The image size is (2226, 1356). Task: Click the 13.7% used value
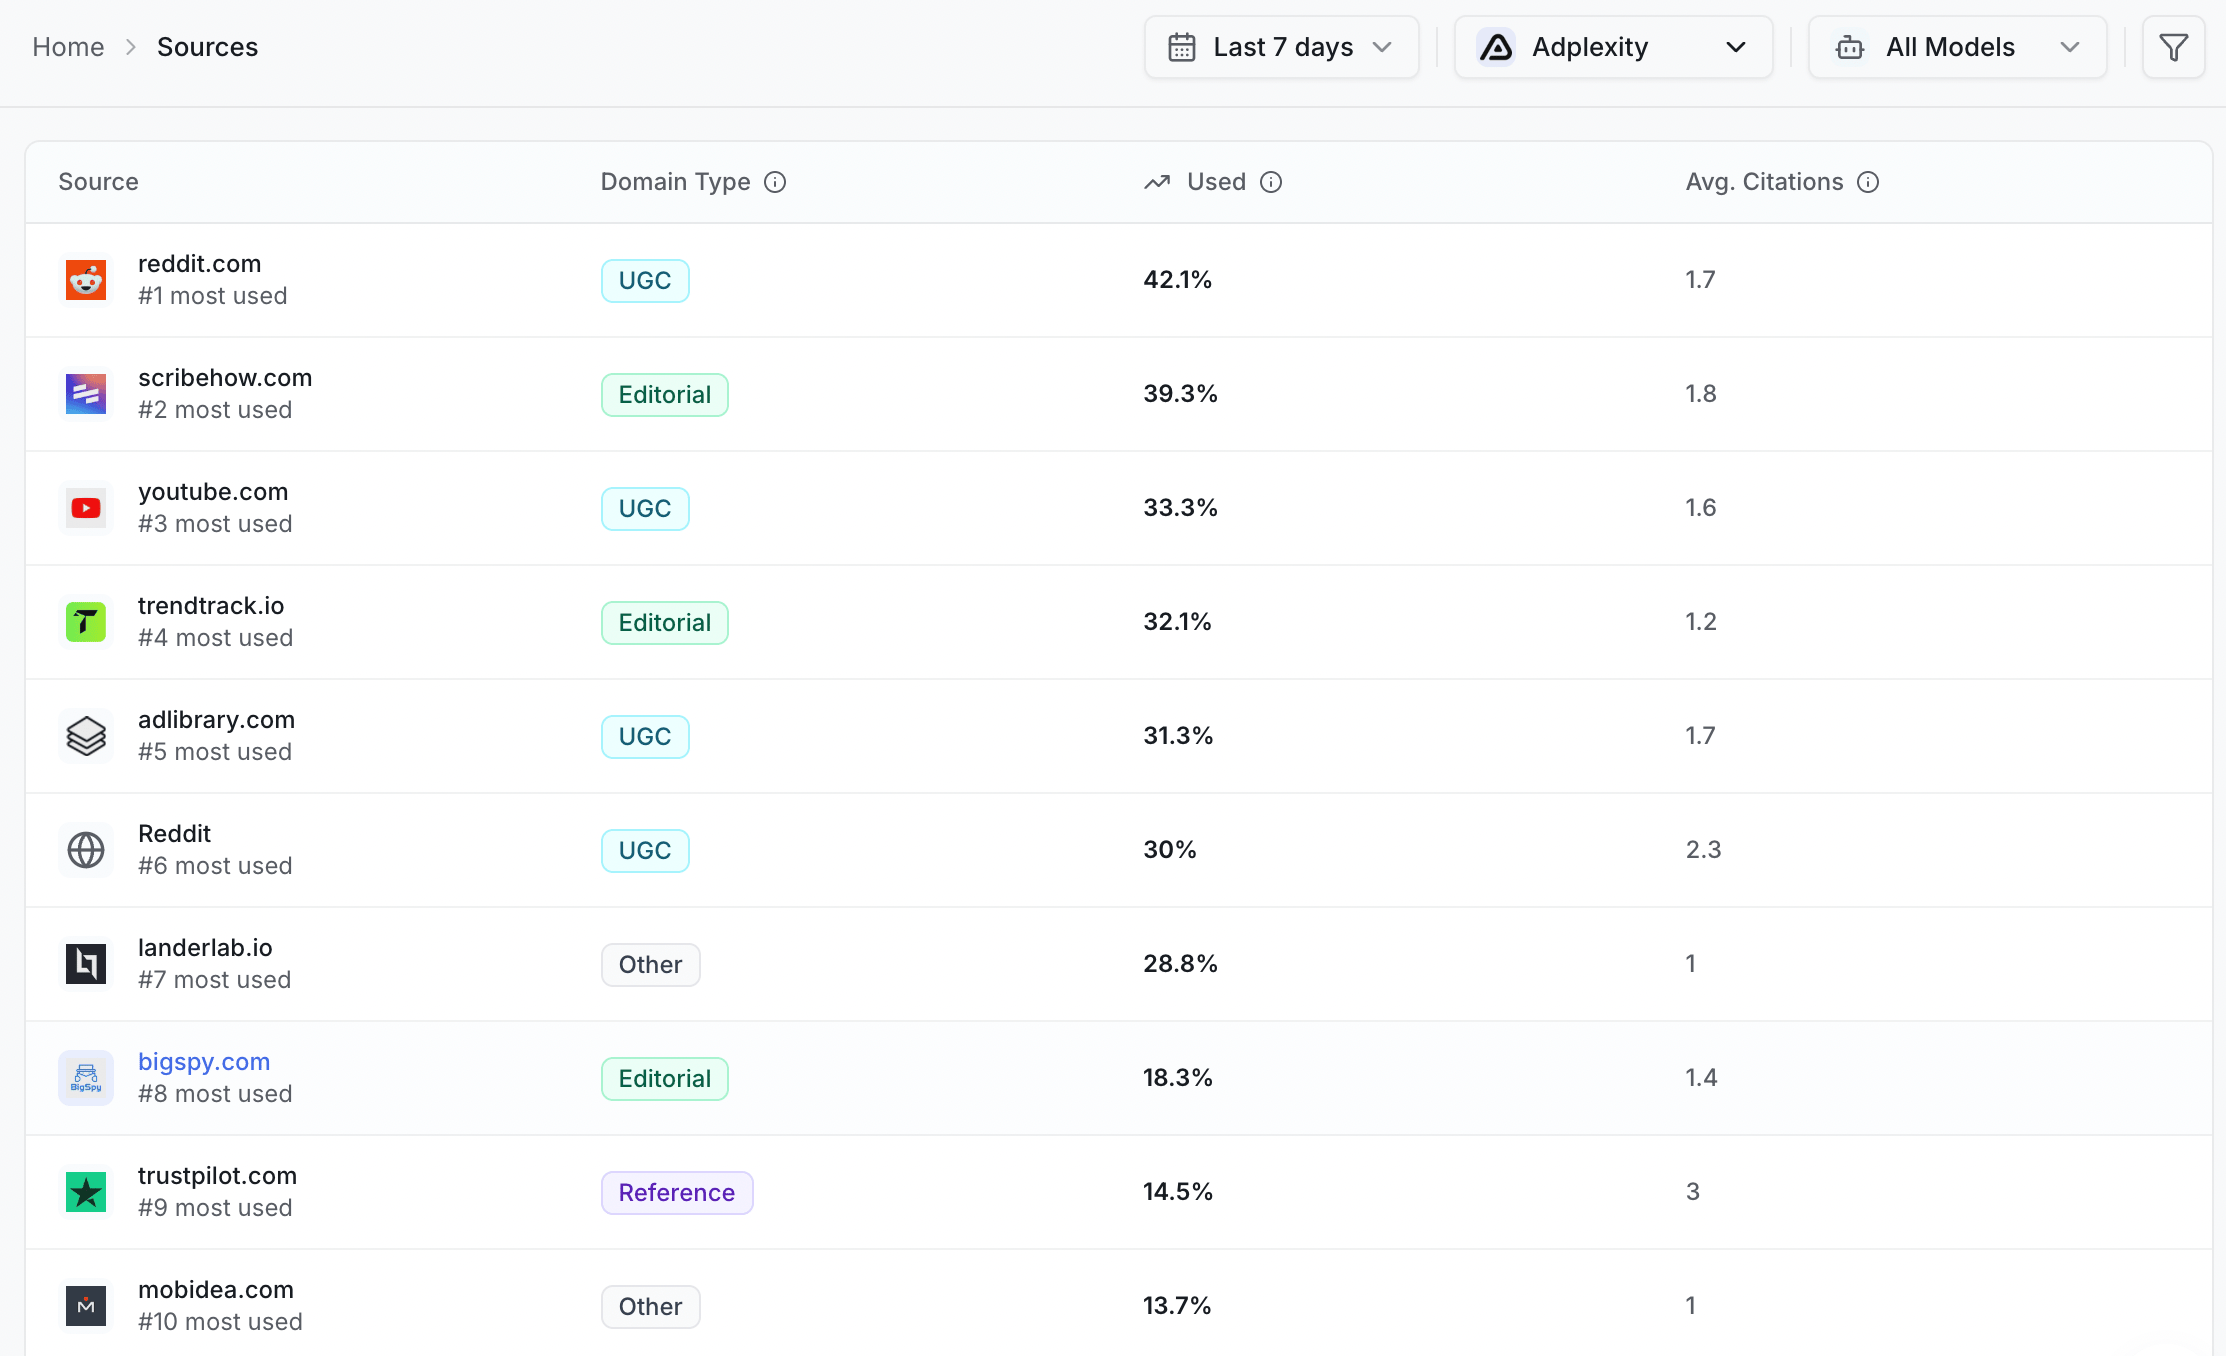(x=1177, y=1306)
